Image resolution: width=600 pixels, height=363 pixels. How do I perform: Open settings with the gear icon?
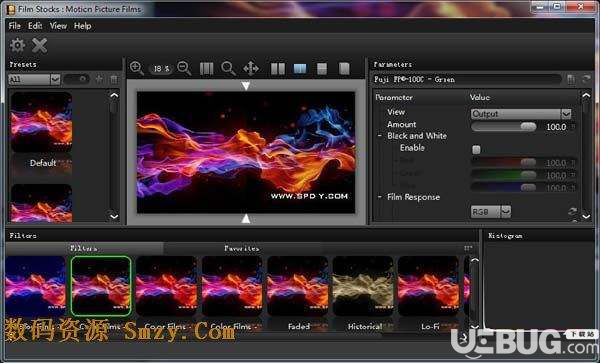17,46
